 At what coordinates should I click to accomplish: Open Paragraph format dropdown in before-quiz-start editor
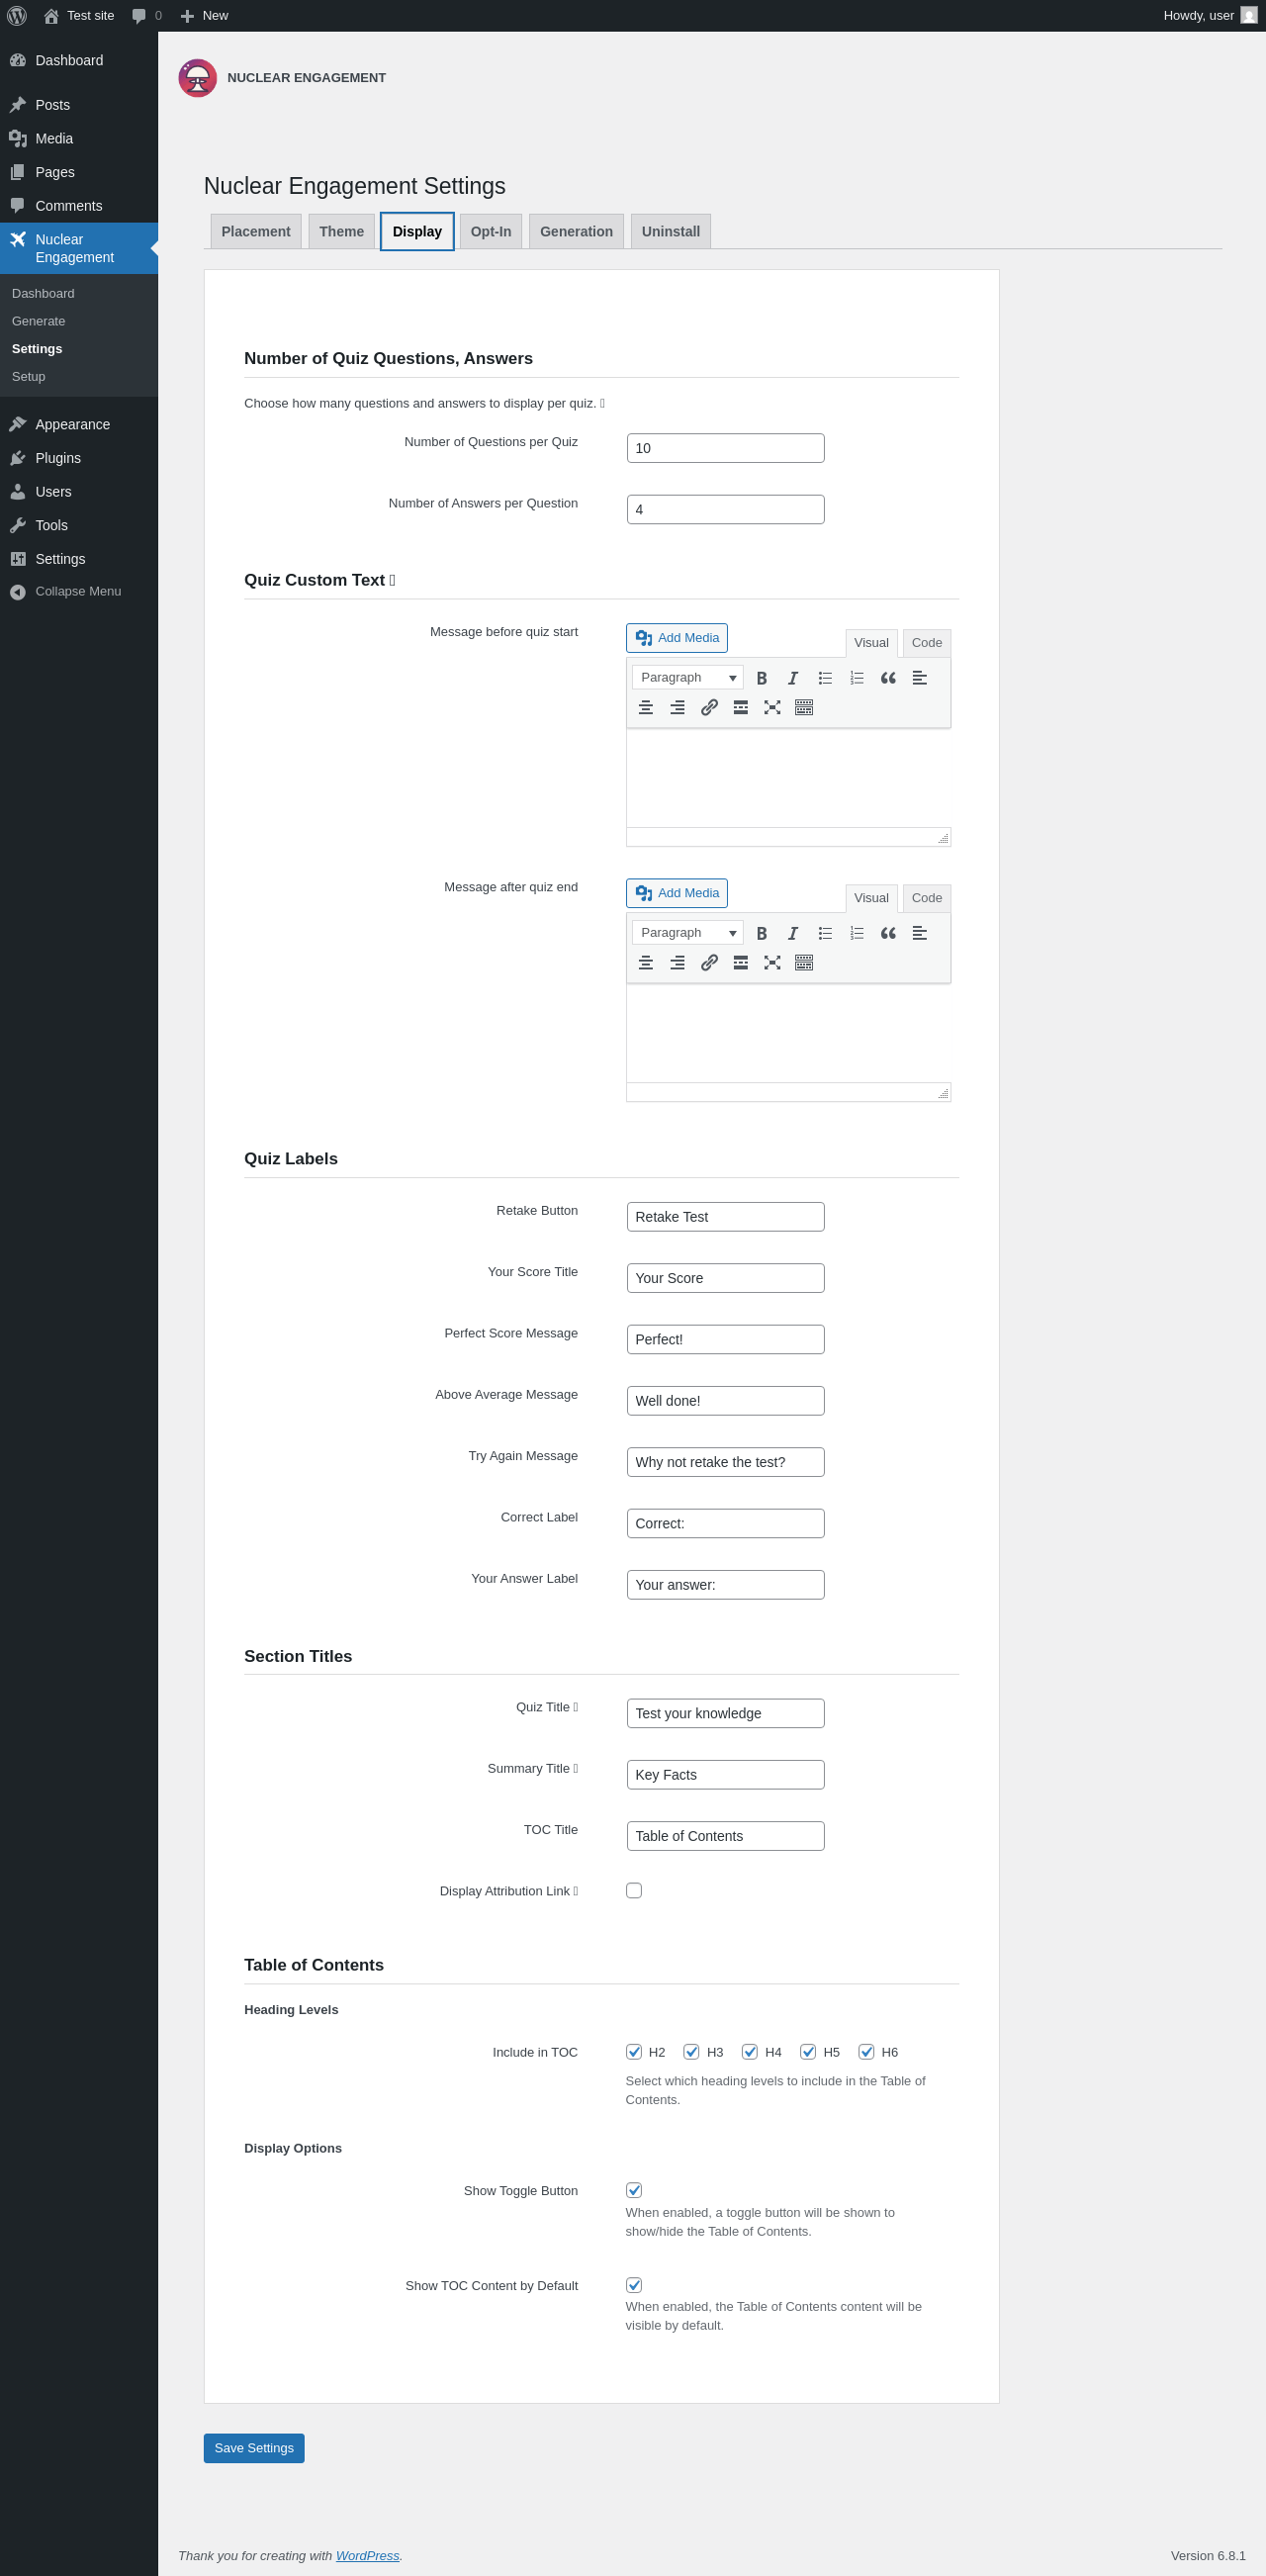[688, 678]
